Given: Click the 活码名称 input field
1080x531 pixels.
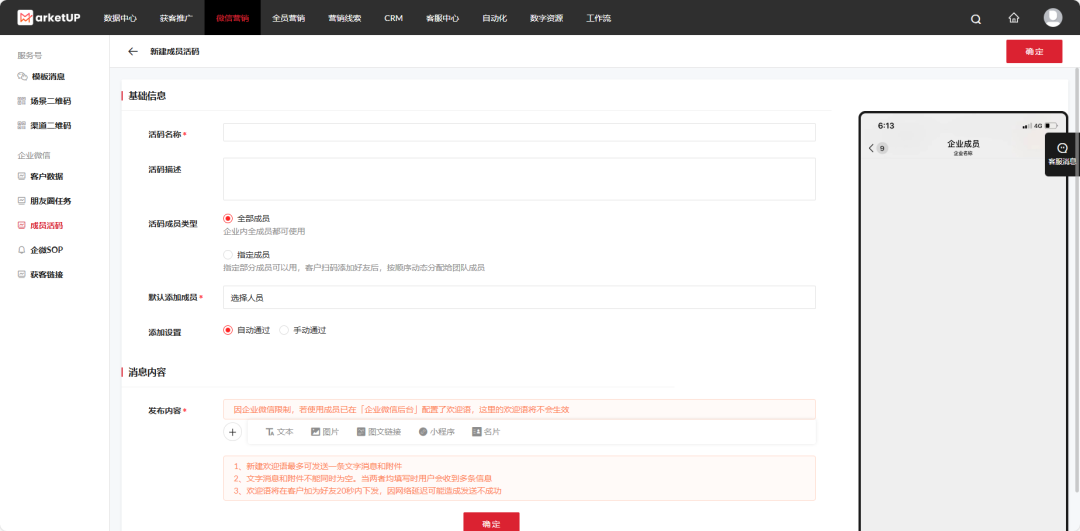Looking at the screenshot, I should pyautogui.click(x=518, y=133).
